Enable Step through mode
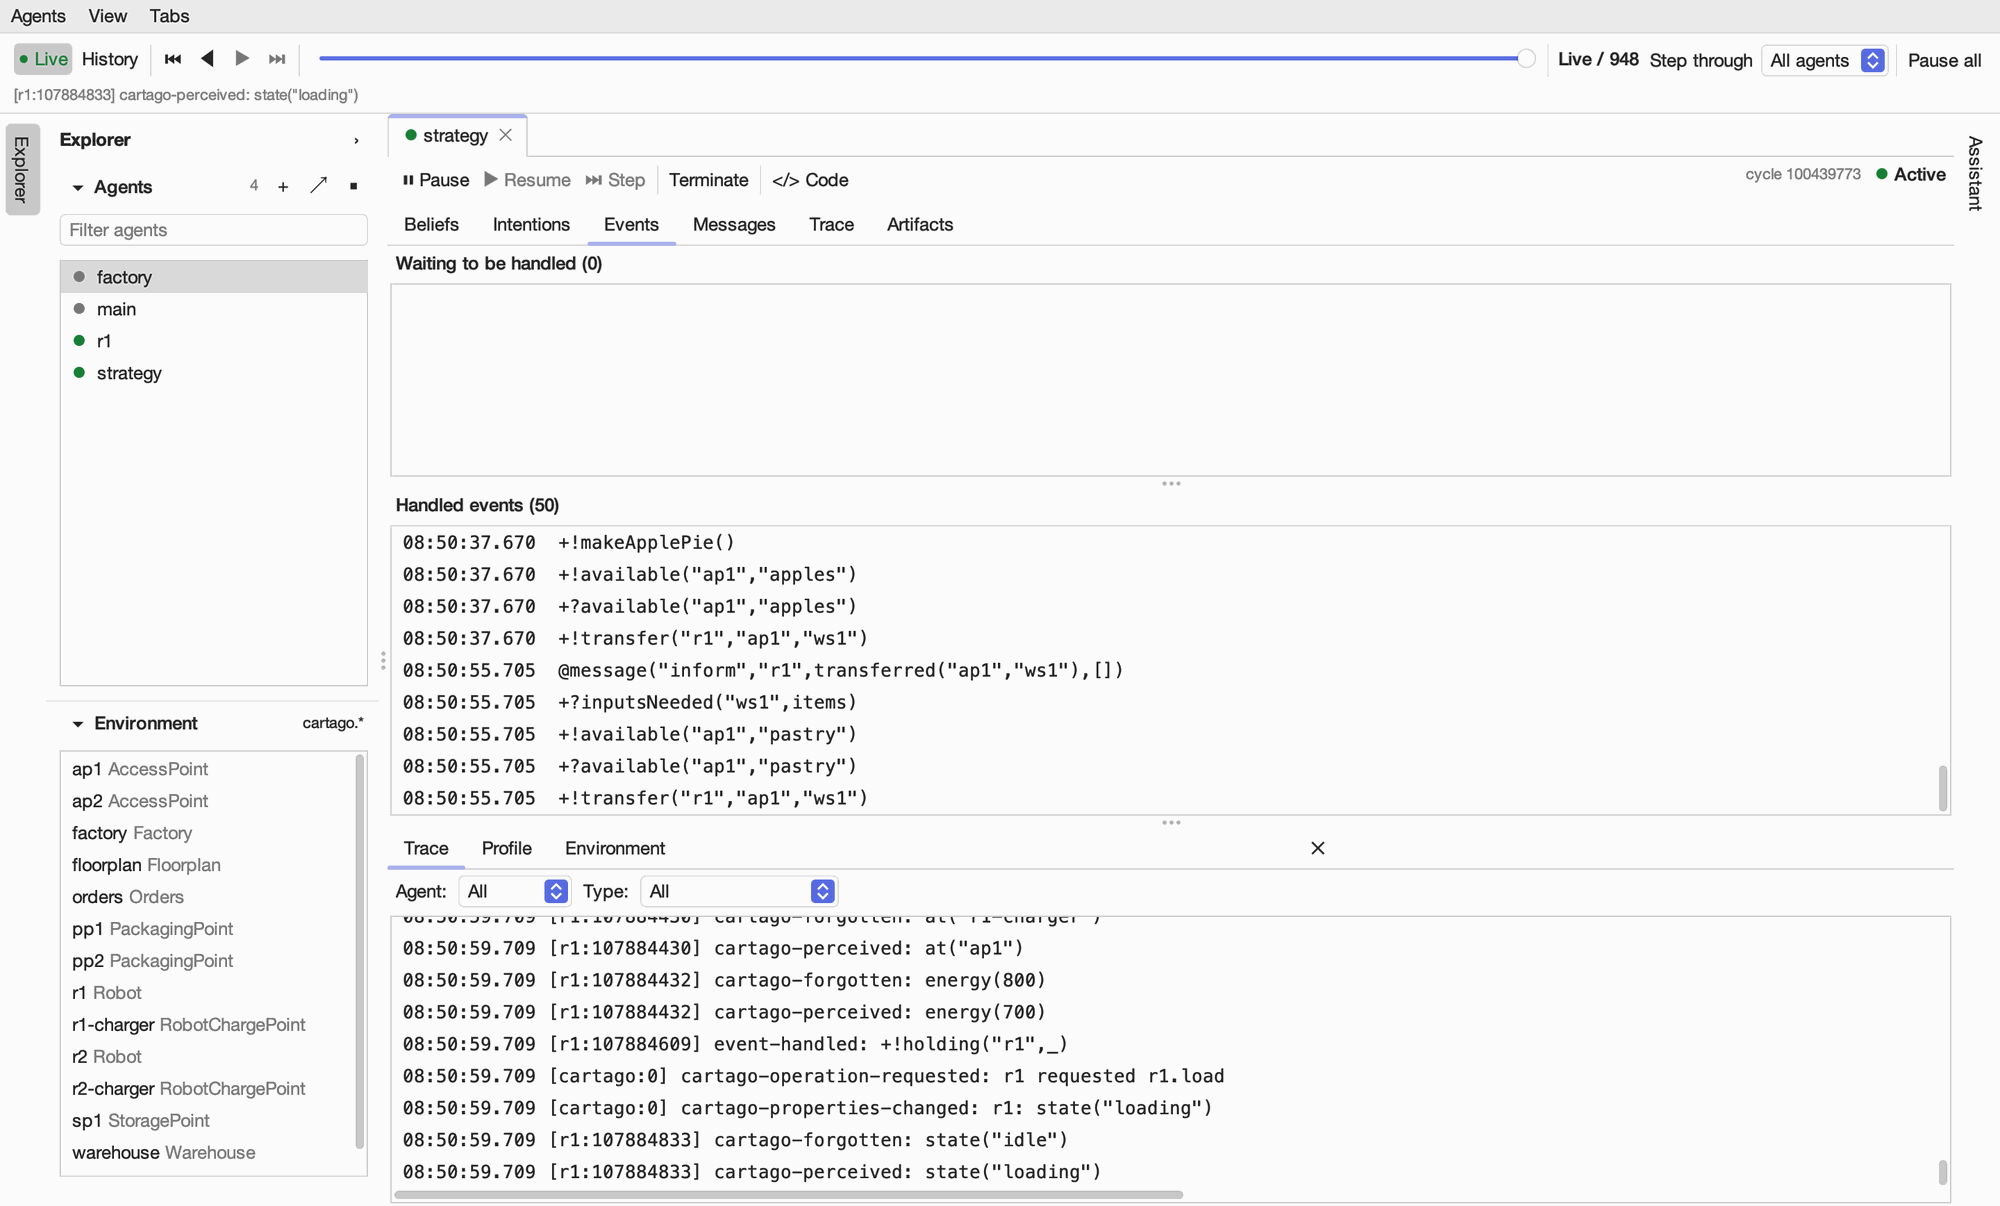2000x1206 pixels. point(1701,60)
